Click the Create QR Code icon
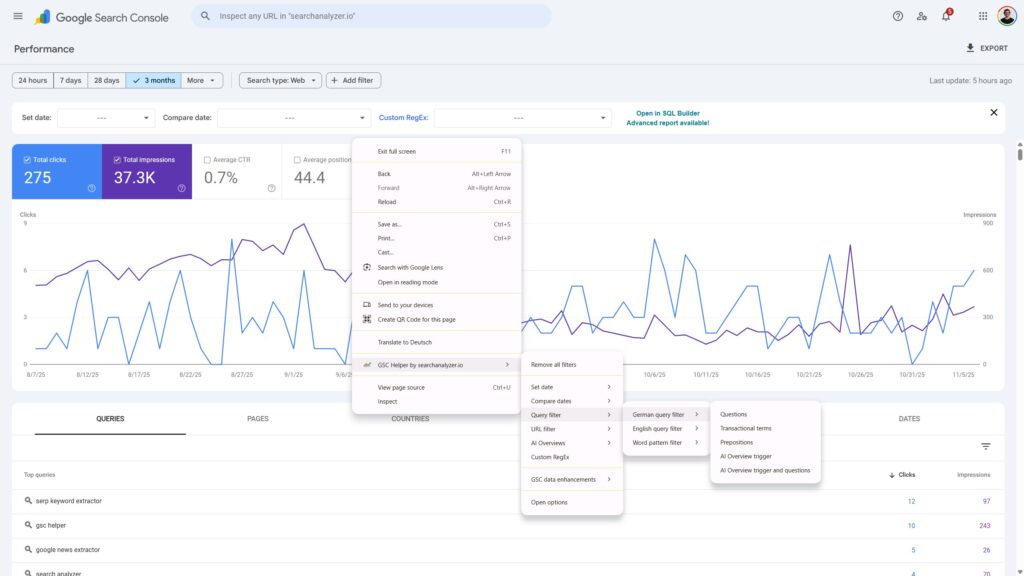This screenshot has height=576, width=1024. 367,319
